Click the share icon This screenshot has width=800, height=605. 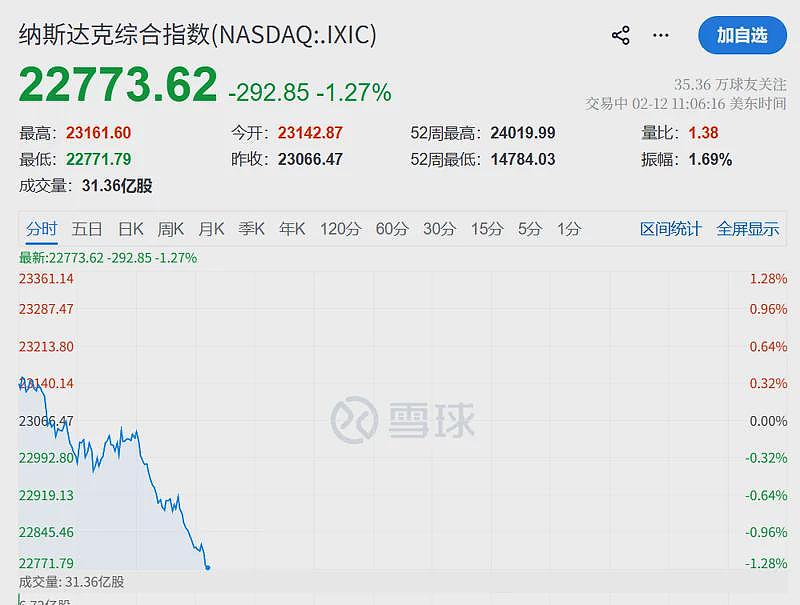tap(620, 36)
